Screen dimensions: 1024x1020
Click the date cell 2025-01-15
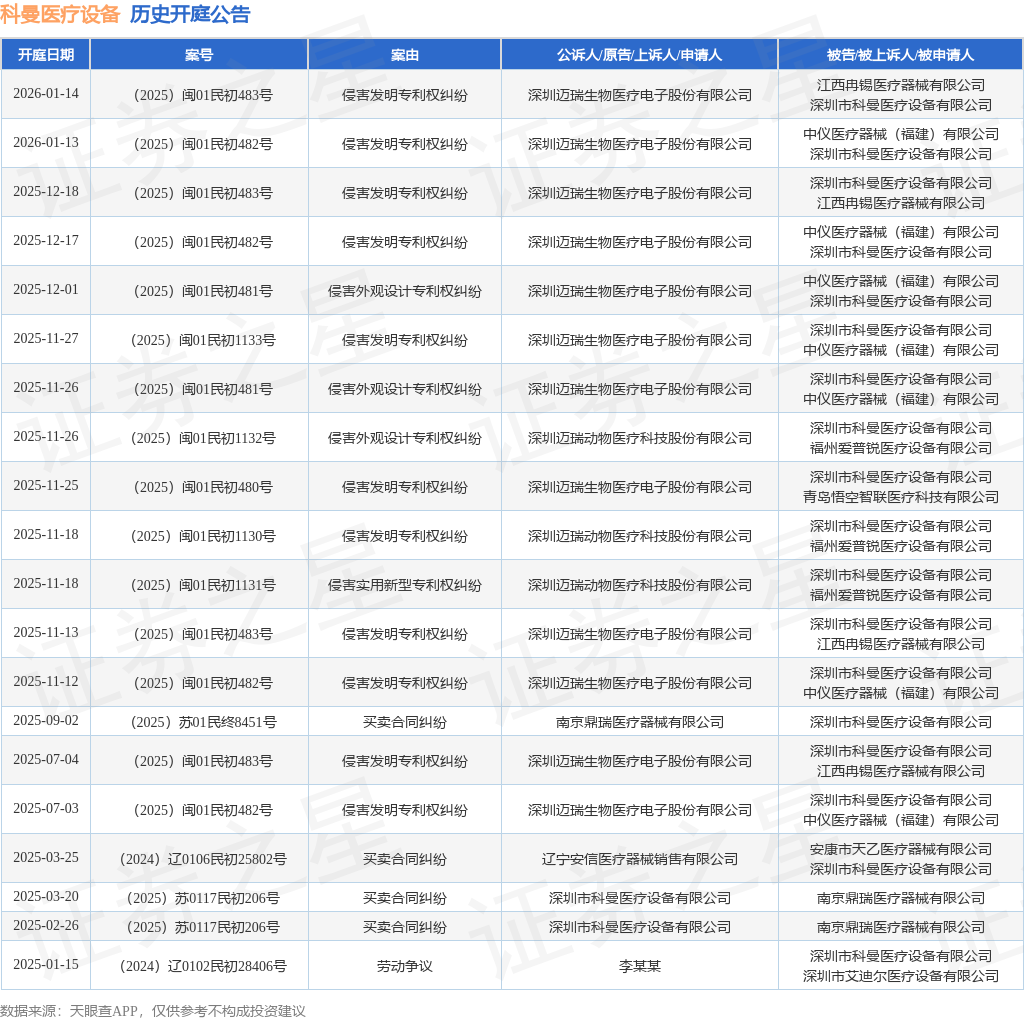tap(46, 964)
